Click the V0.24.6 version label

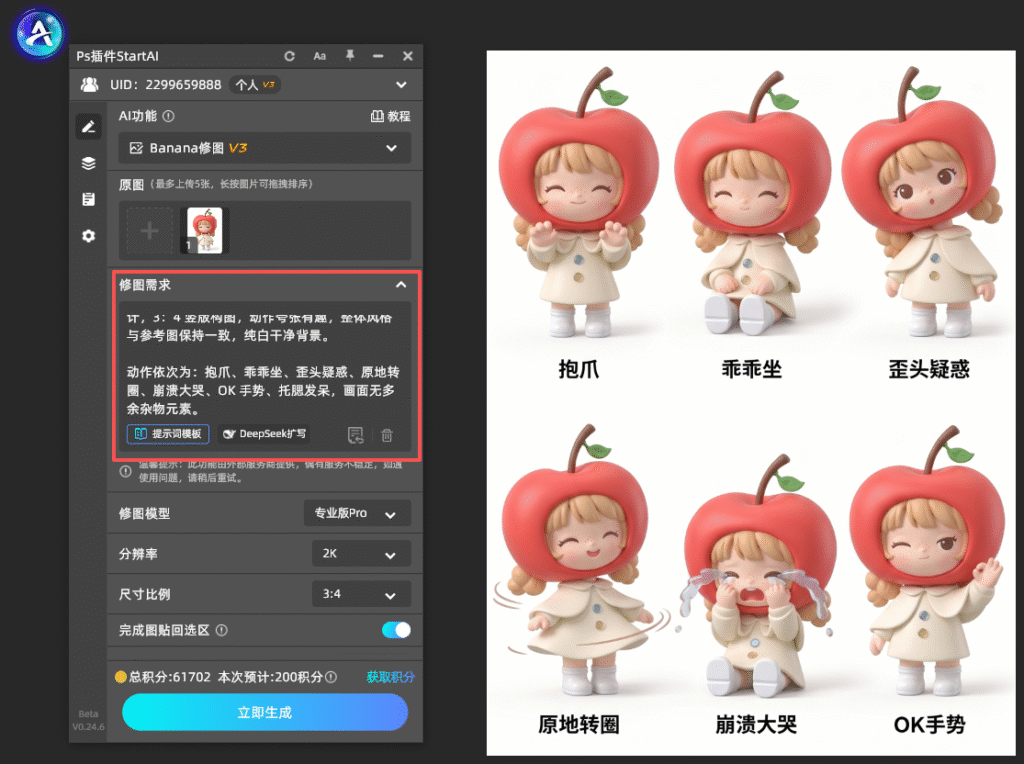(x=88, y=727)
